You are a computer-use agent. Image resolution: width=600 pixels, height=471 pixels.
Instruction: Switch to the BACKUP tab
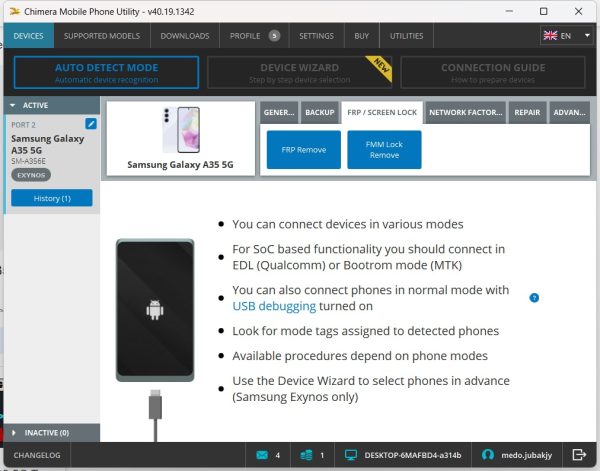320,112
